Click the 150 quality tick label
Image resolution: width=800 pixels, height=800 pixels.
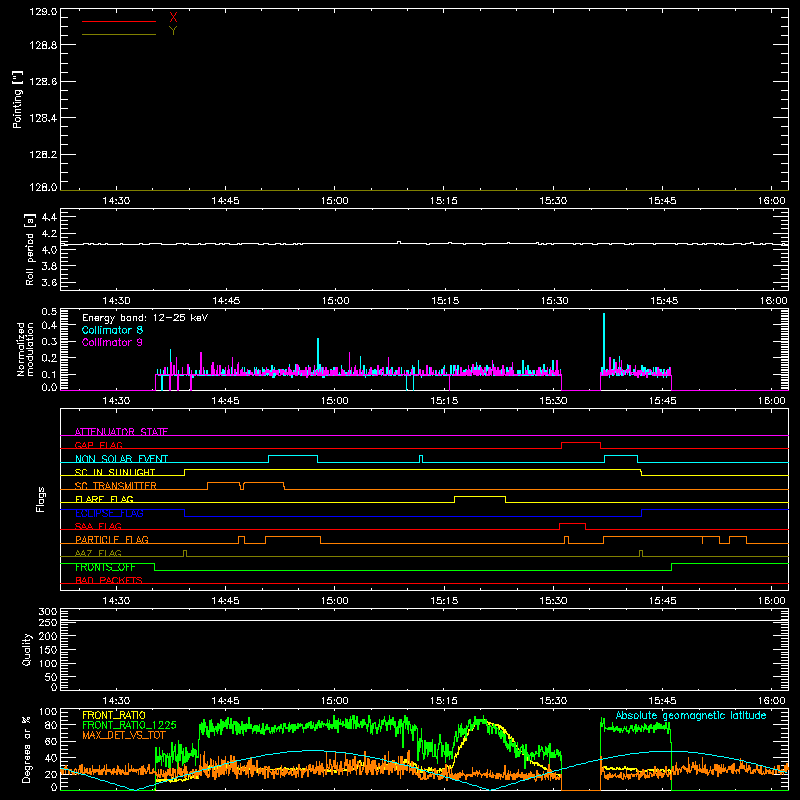[x=48, y=650]
